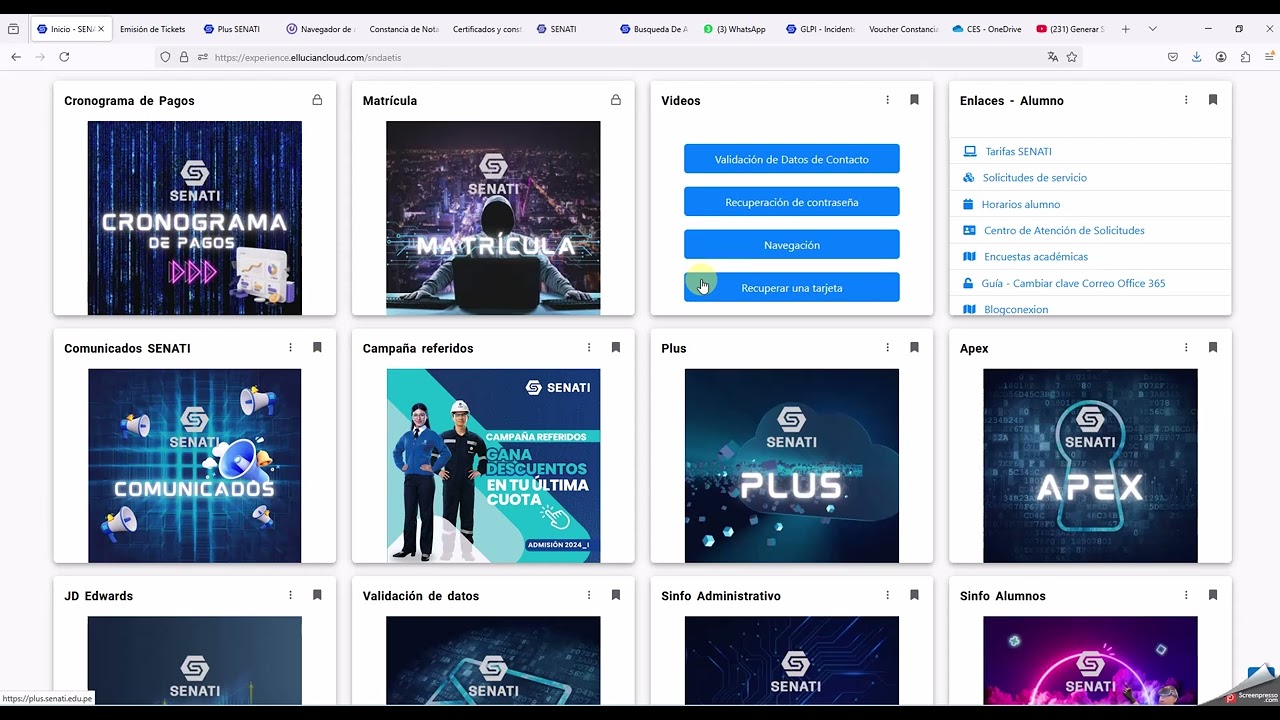
Task: Click the lock icon on Matrícula card
Action: [616, 100]
